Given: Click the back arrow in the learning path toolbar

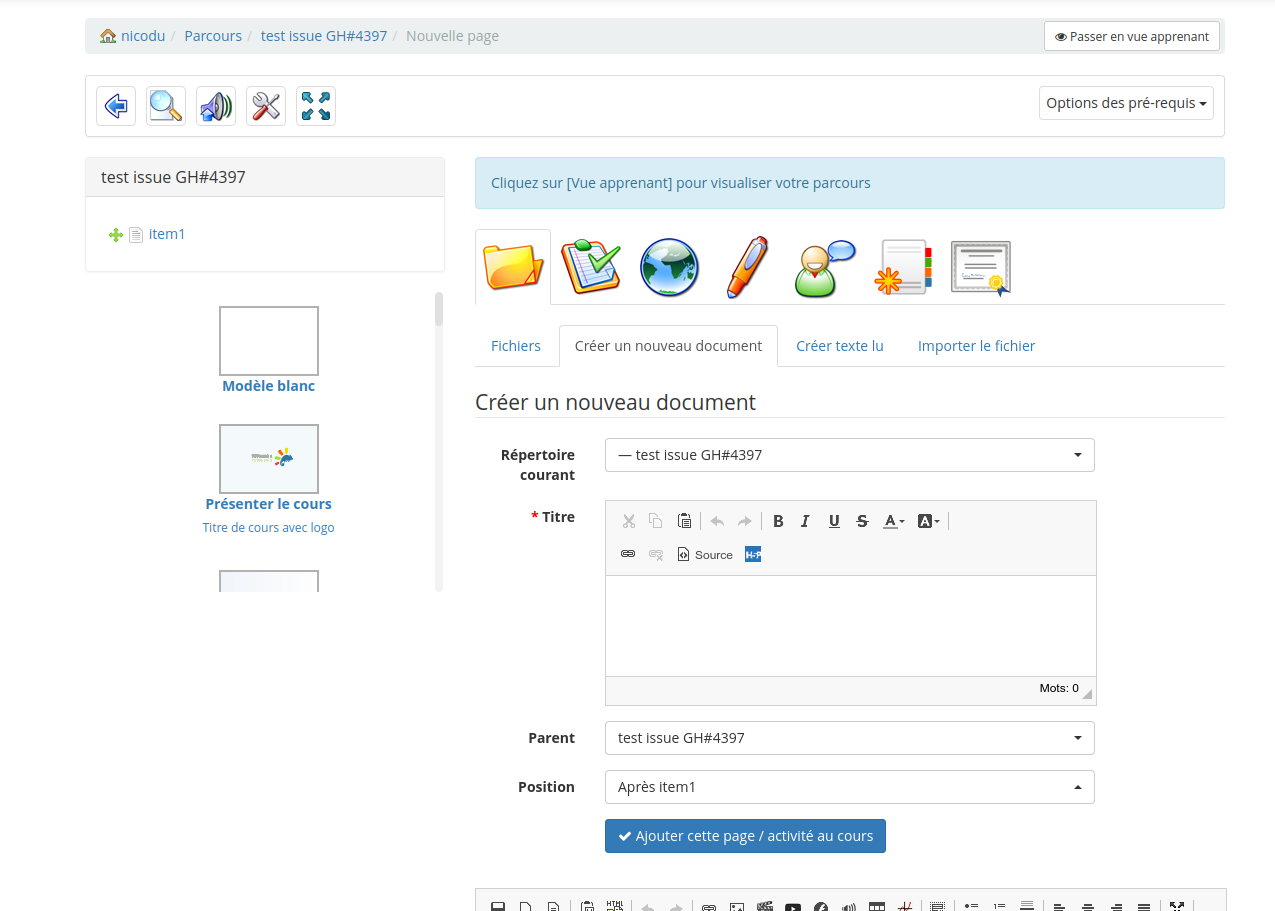Looking at the screenshot, I should click(x=115, y=105).
